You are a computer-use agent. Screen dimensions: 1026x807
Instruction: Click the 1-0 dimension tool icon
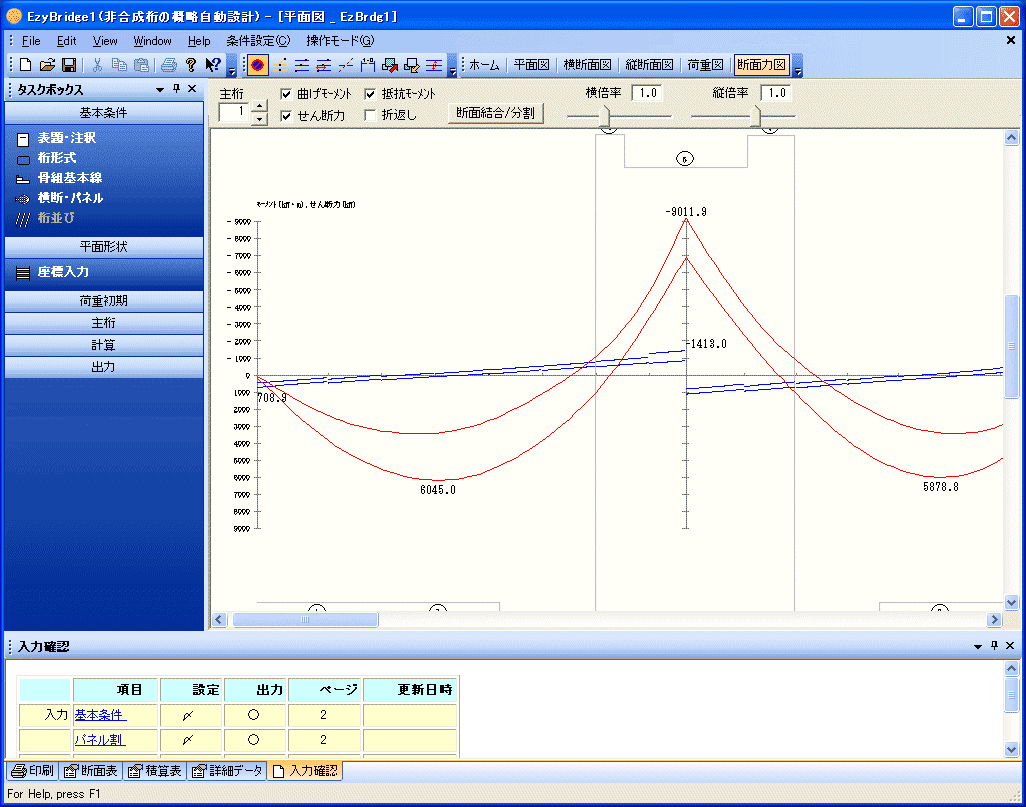coord(368,65)
